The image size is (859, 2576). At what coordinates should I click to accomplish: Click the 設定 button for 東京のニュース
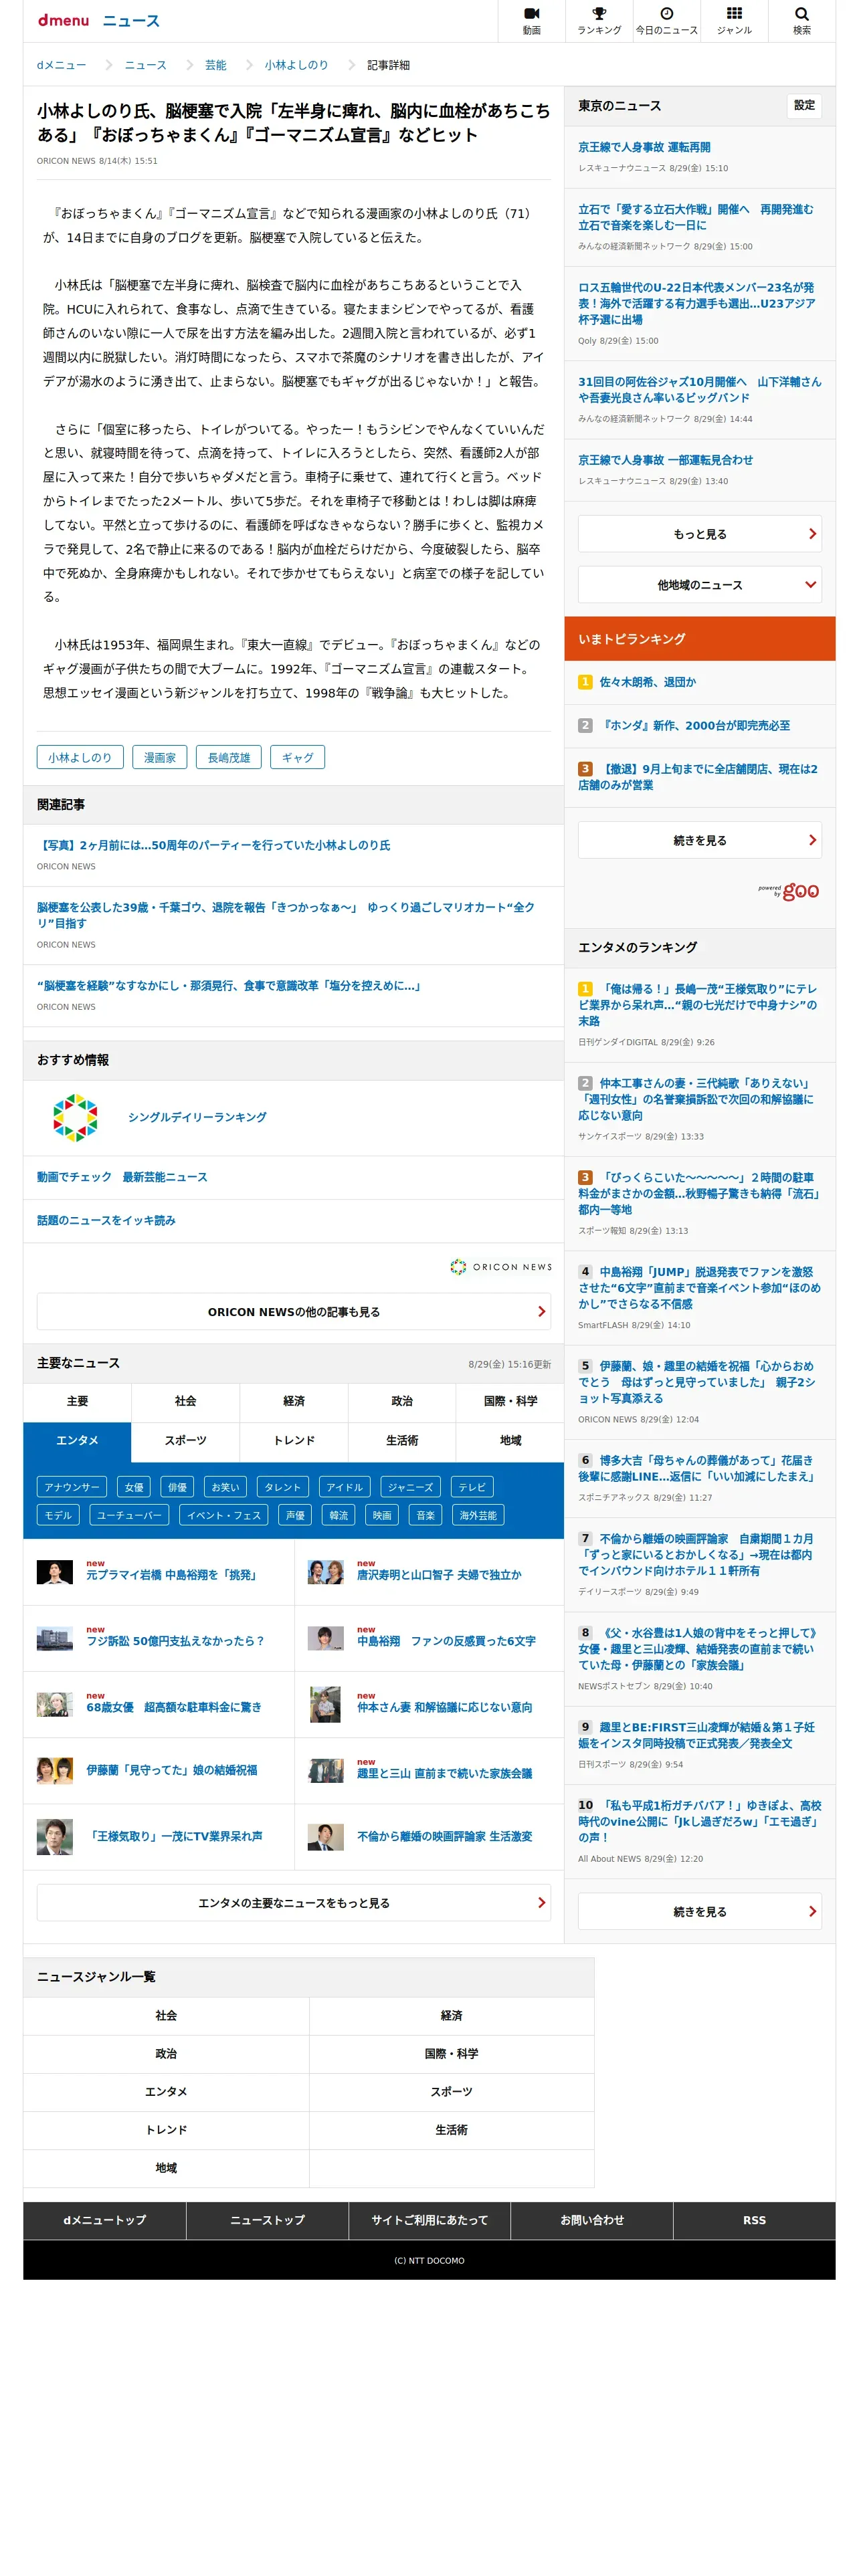coord(804,105)
